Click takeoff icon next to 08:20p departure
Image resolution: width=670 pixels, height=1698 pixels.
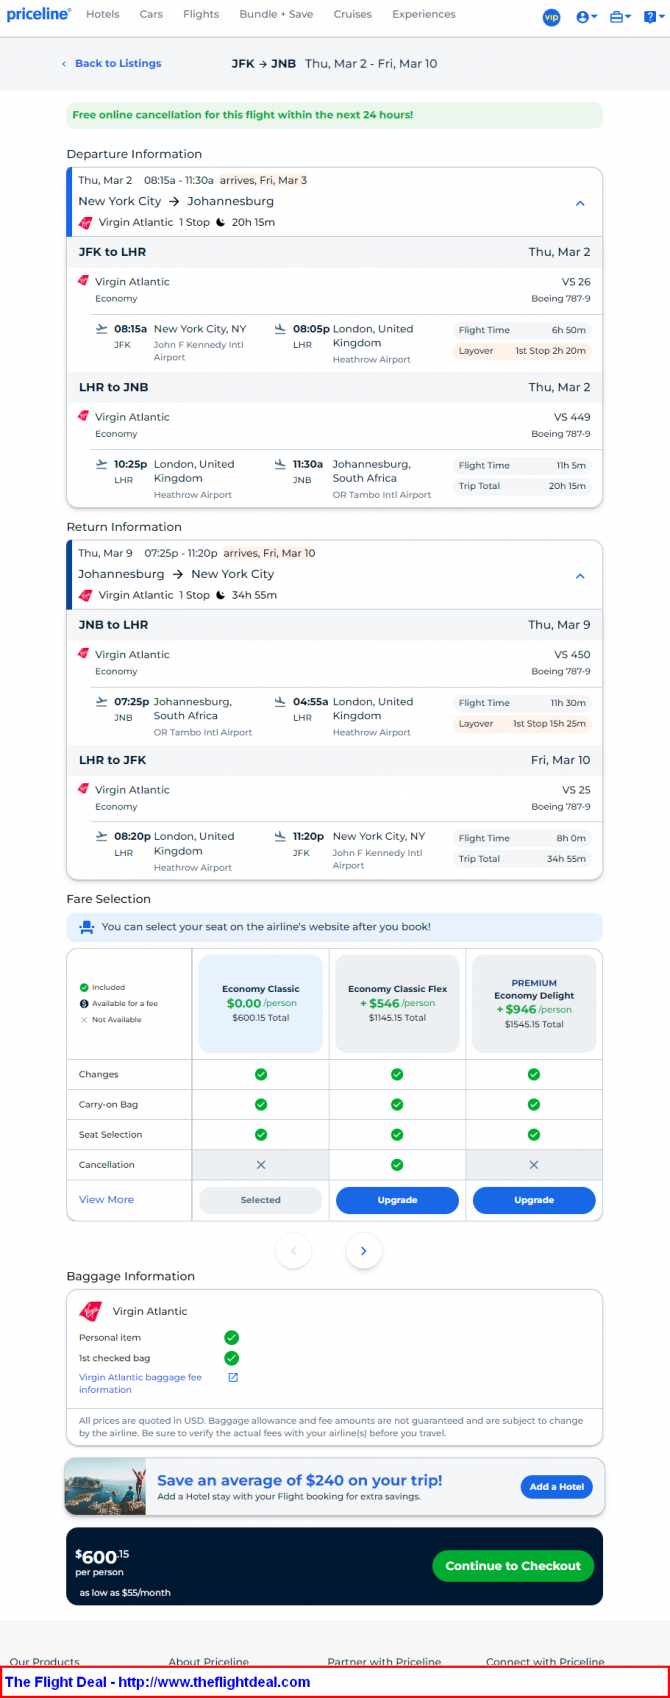click(x=101, y=836)
